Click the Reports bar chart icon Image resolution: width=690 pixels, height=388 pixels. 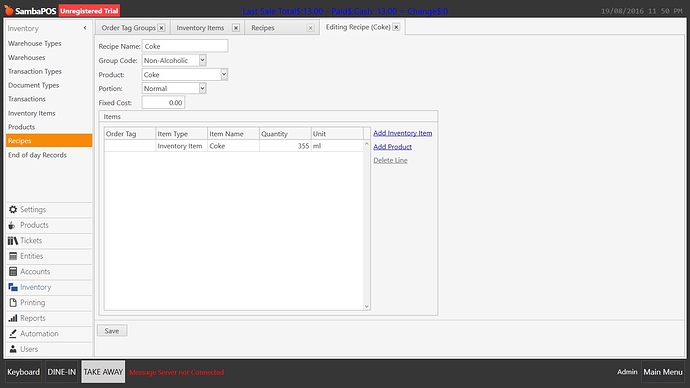(13, 318)
